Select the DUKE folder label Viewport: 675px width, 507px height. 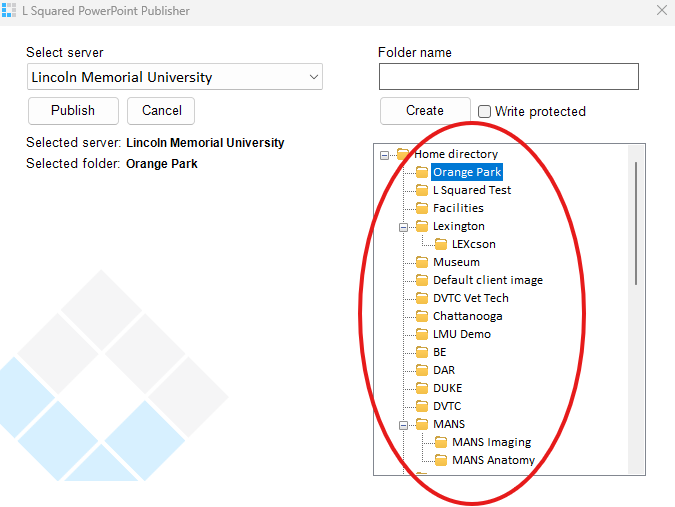coord(448,388)
